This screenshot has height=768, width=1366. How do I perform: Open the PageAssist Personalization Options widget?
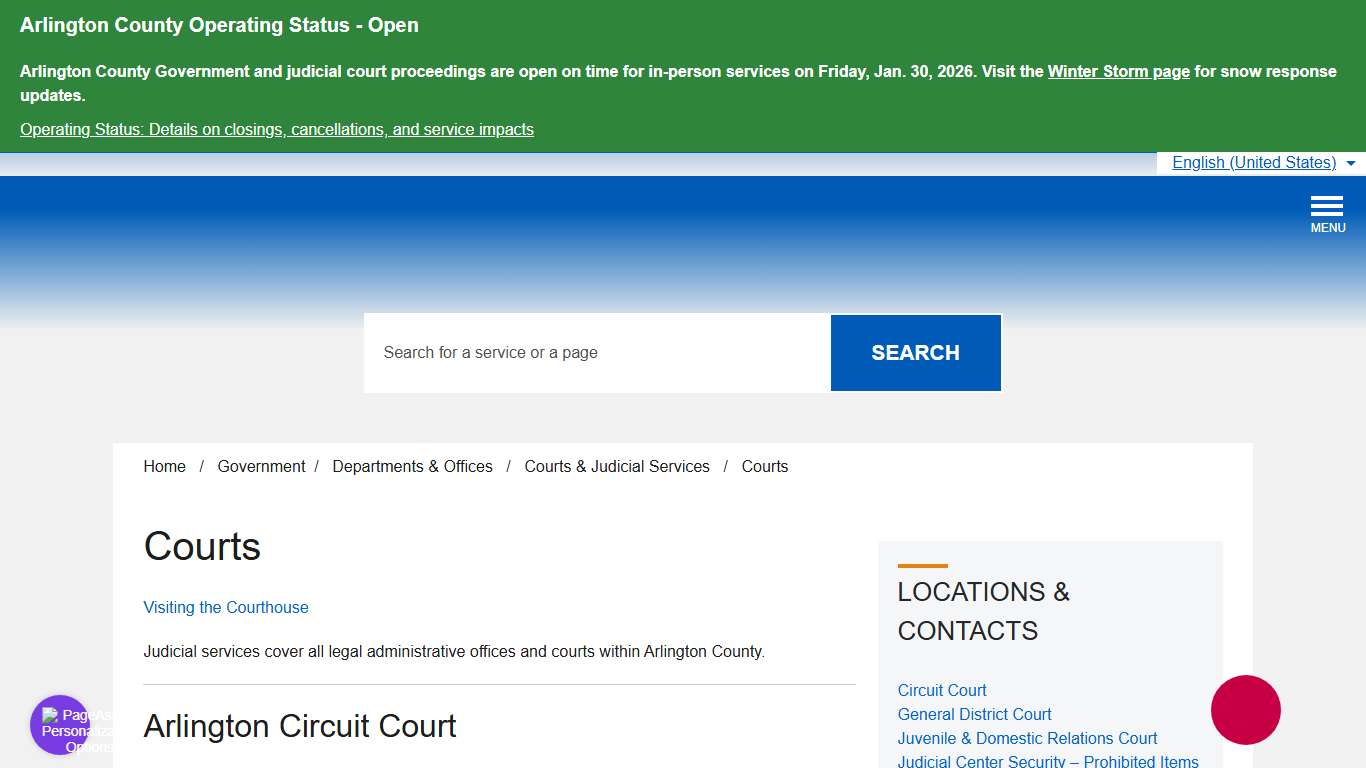point(59,723)
